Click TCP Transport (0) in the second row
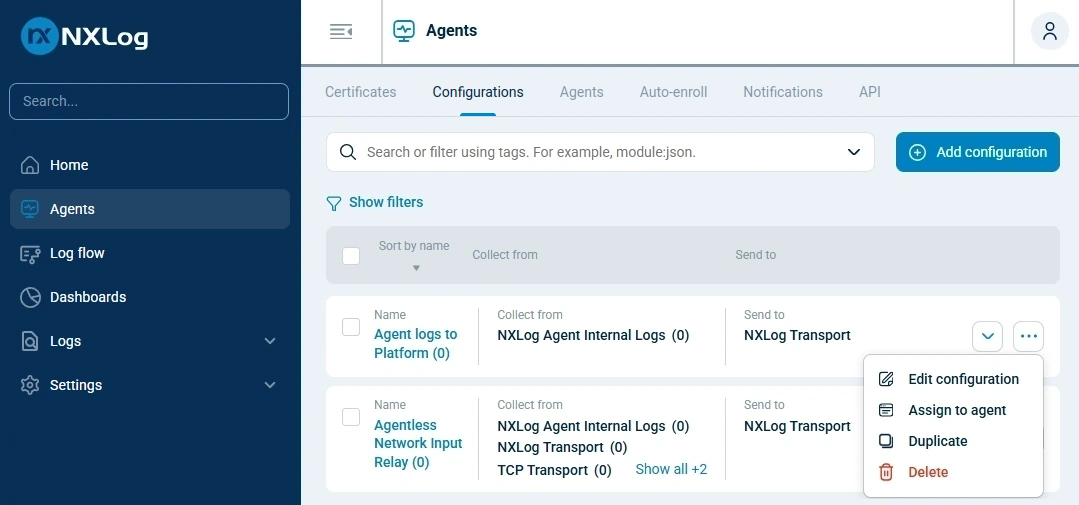 pyautogui.click(x=555, y=471)
